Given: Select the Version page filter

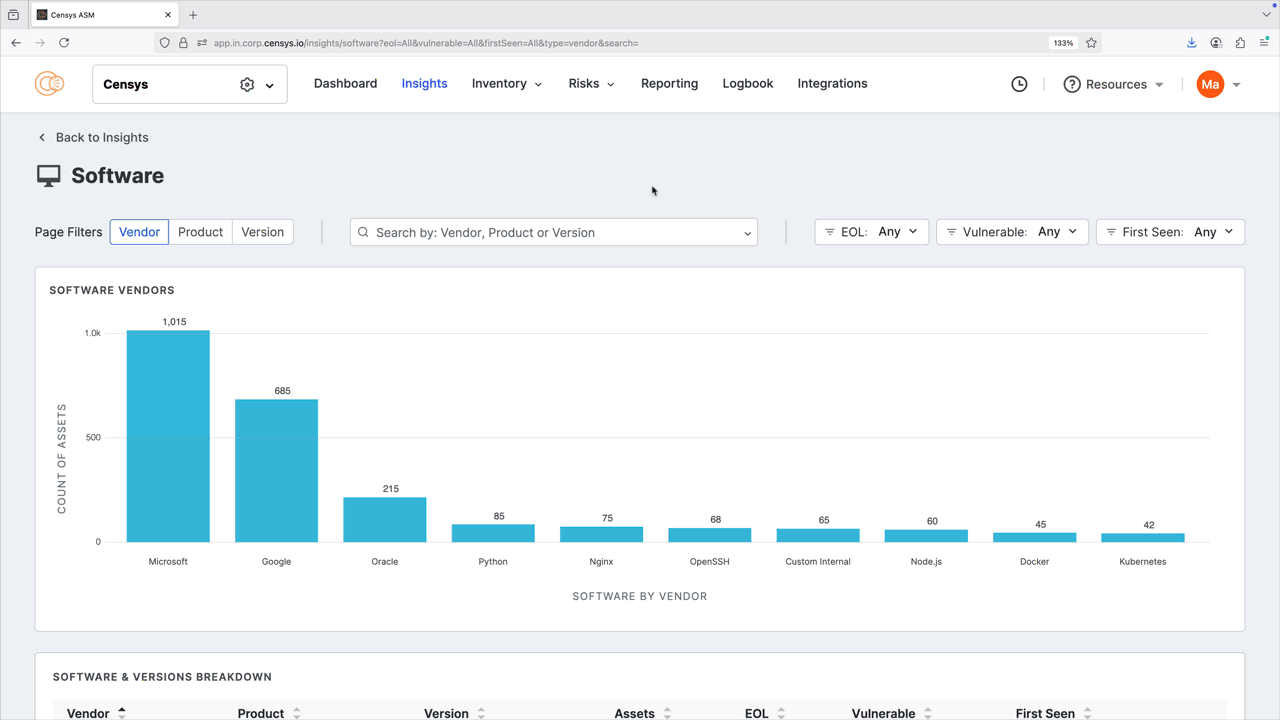Looking at the screenshot, I should click(263, 232).
